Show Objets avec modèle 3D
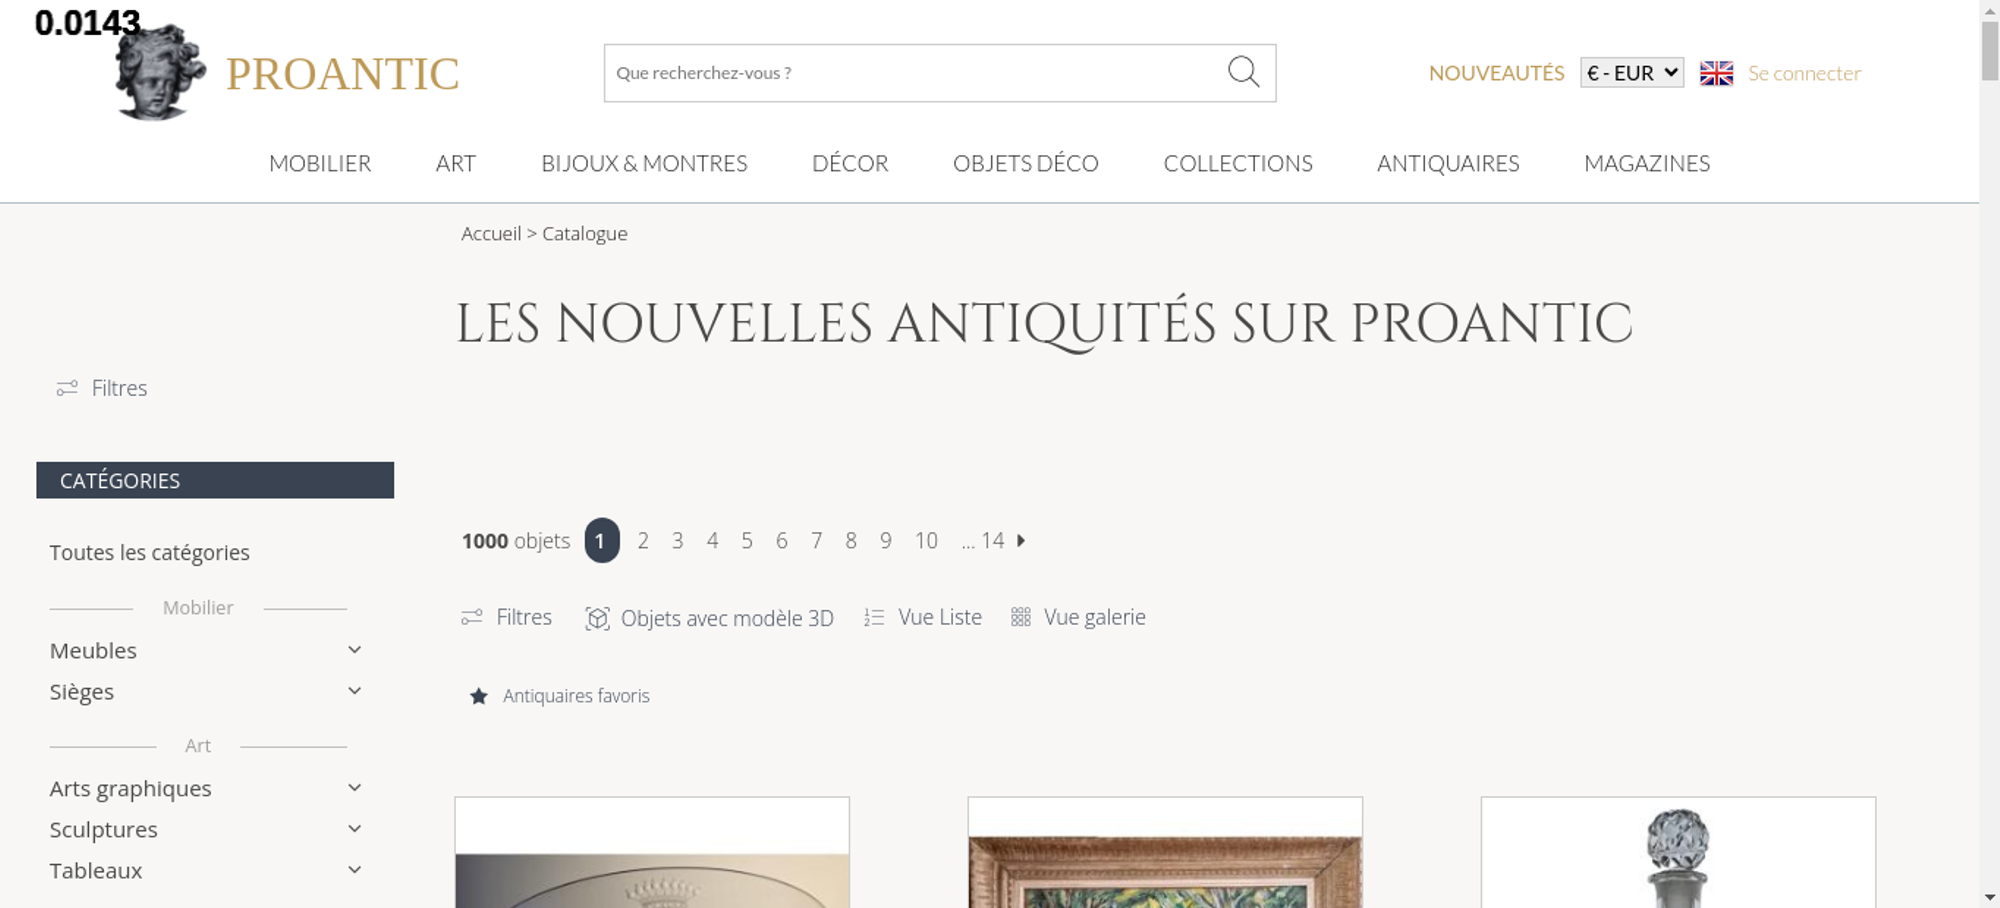 pos(709,618)
